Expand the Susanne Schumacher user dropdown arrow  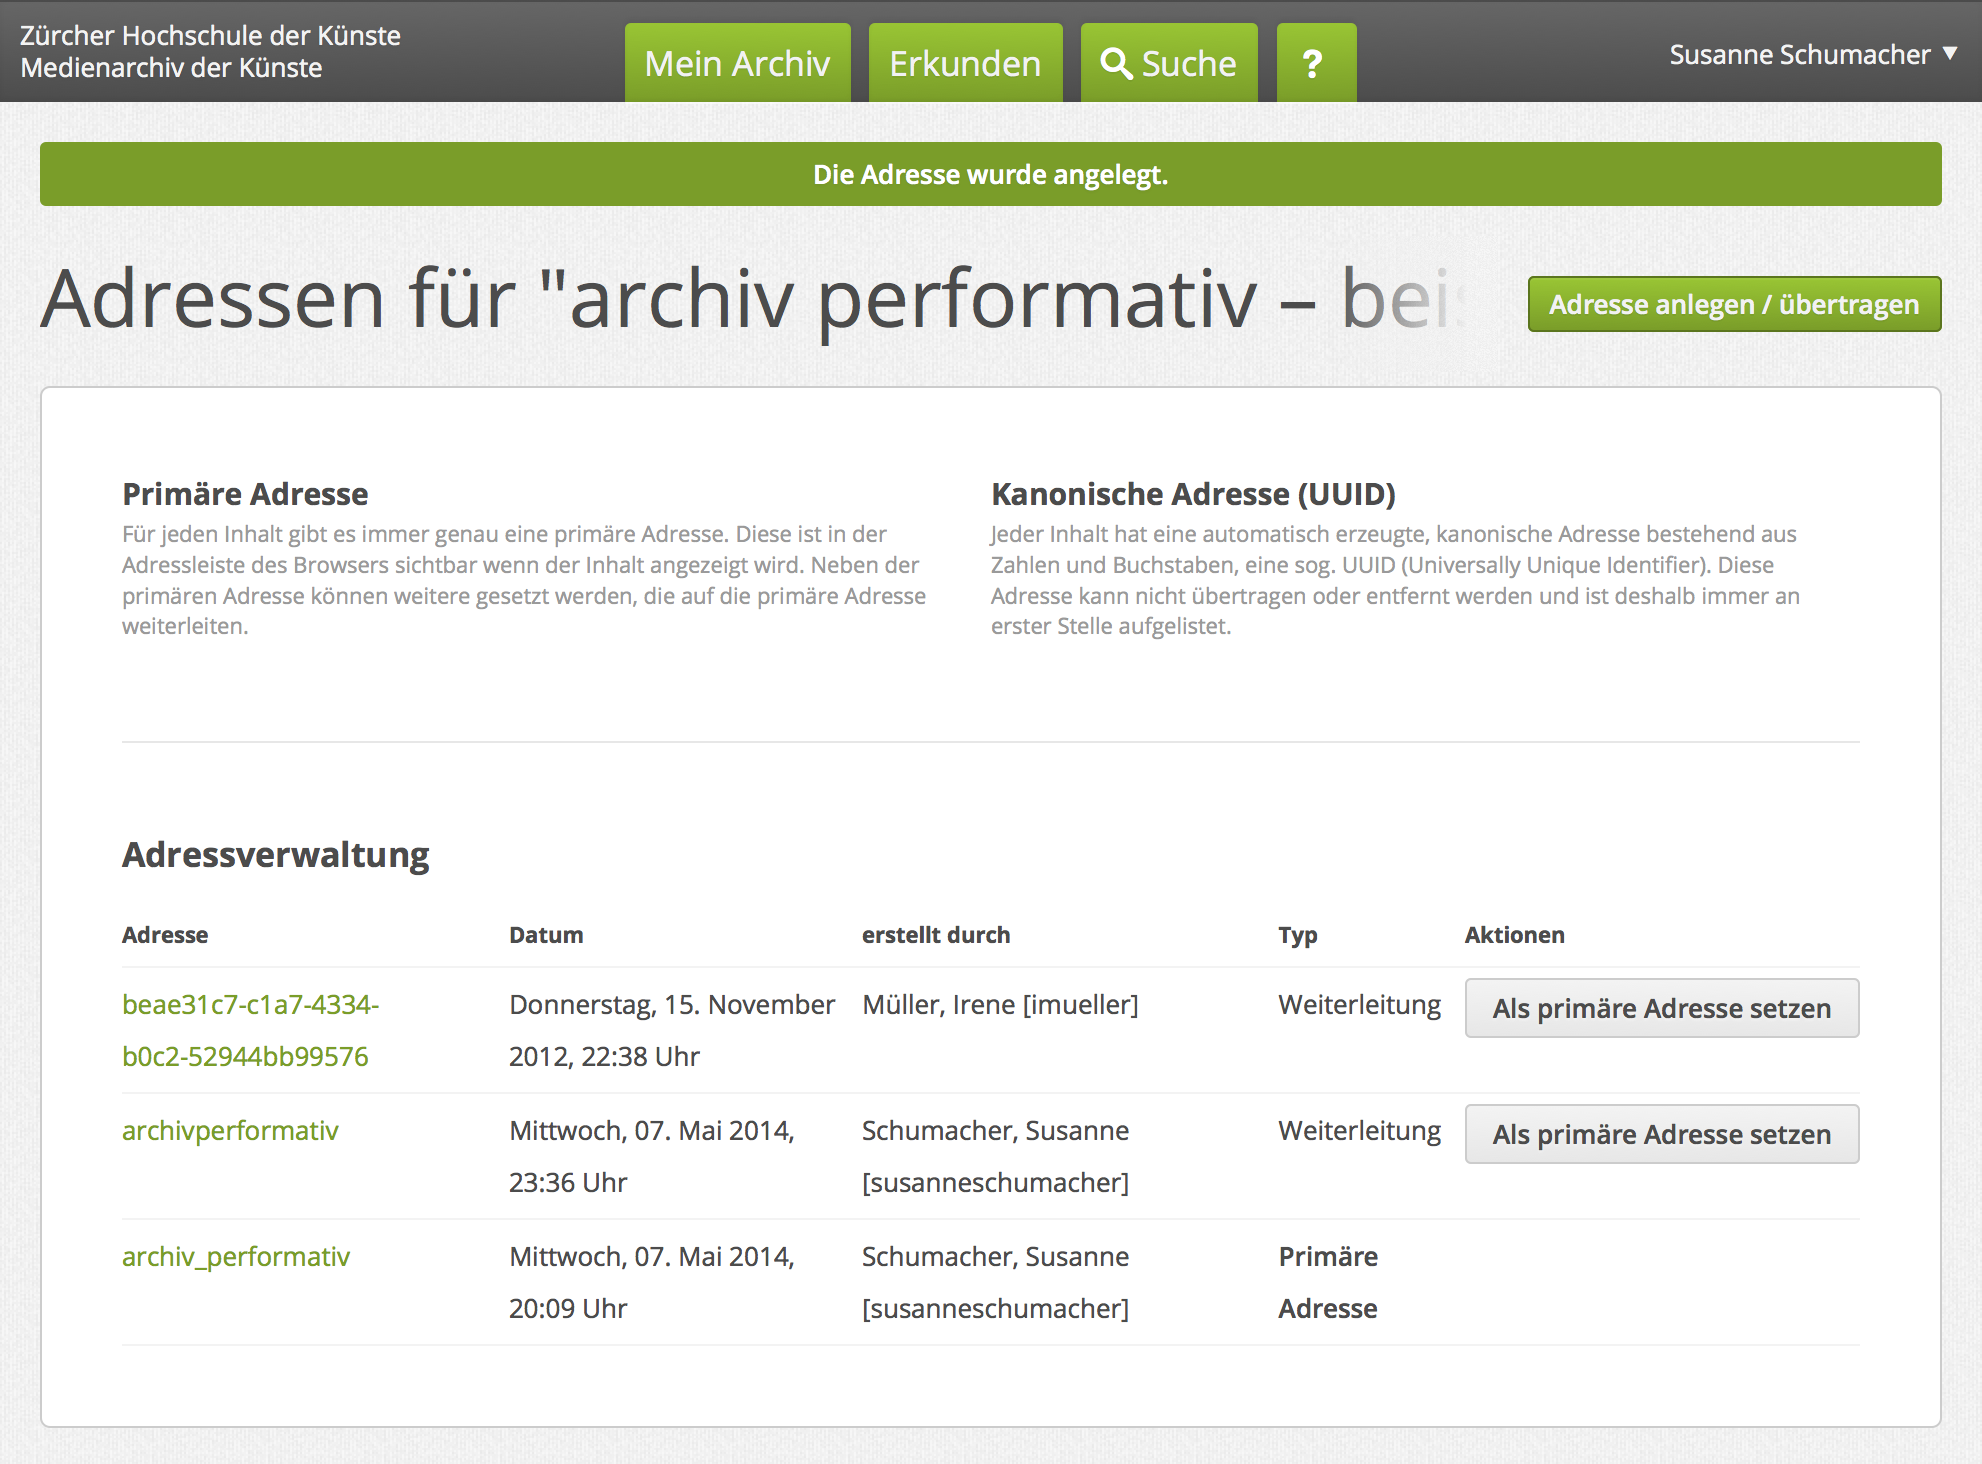[1949, 54]
